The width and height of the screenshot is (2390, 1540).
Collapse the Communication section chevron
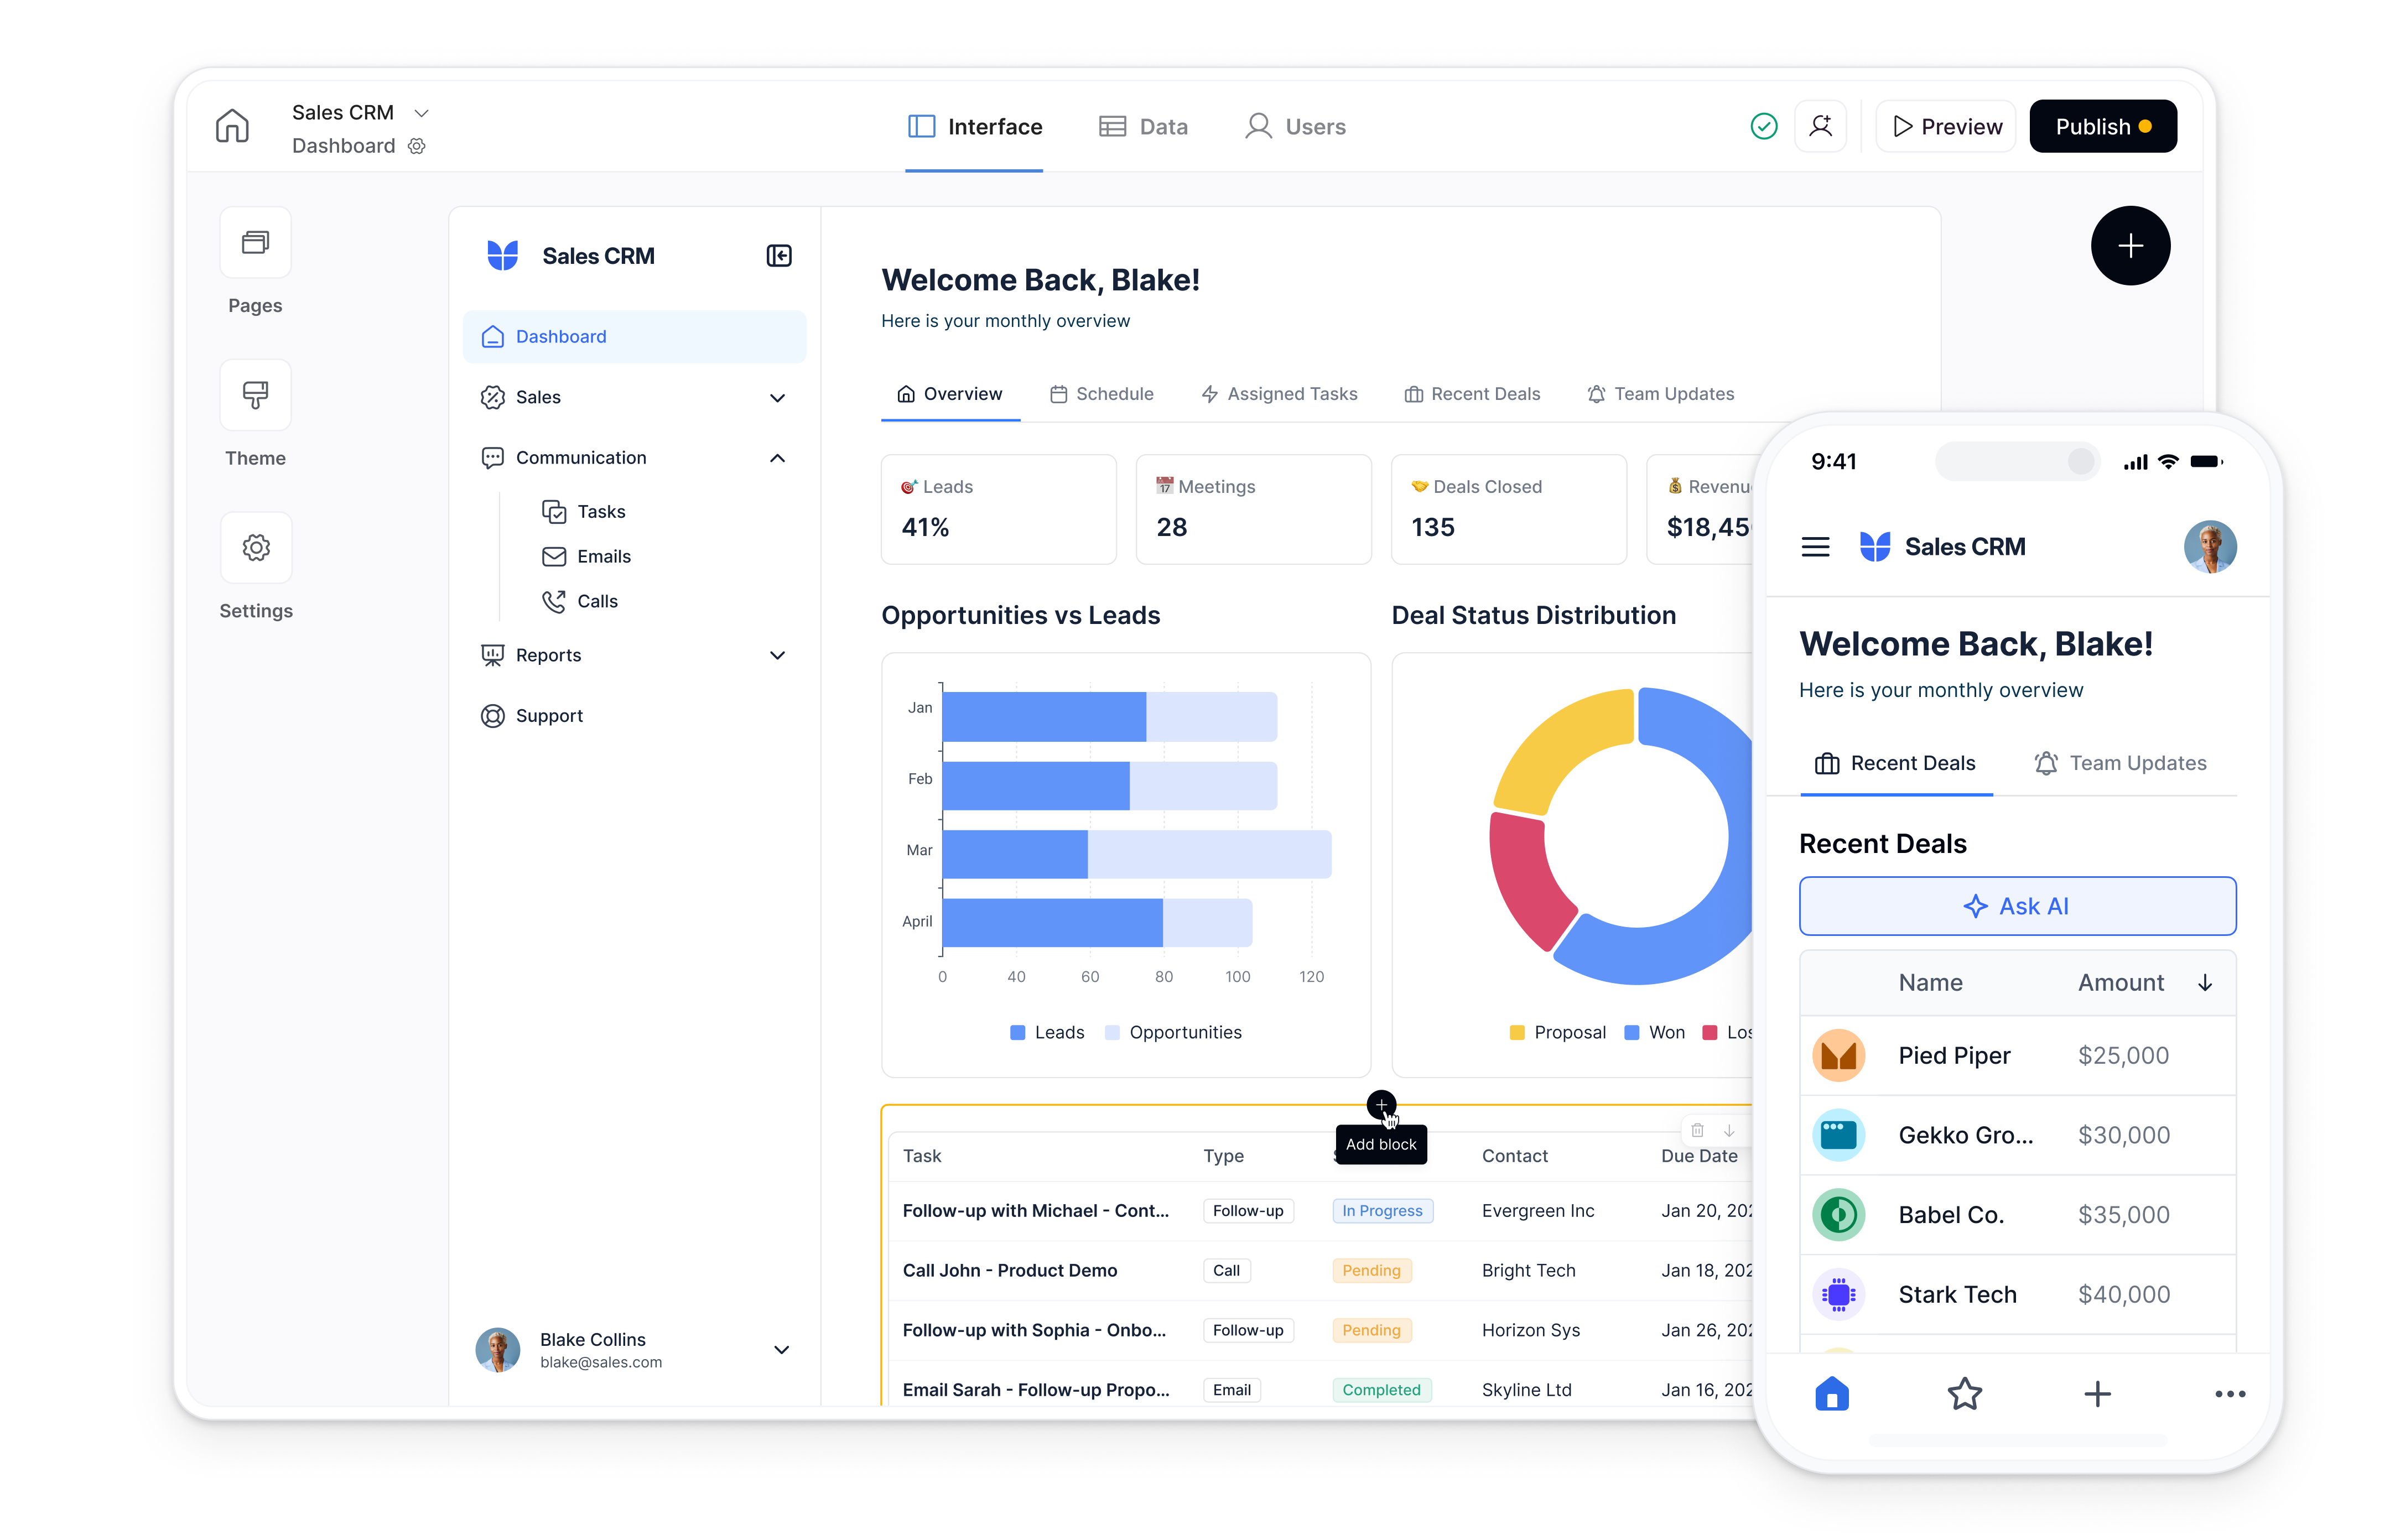point(777,458)
